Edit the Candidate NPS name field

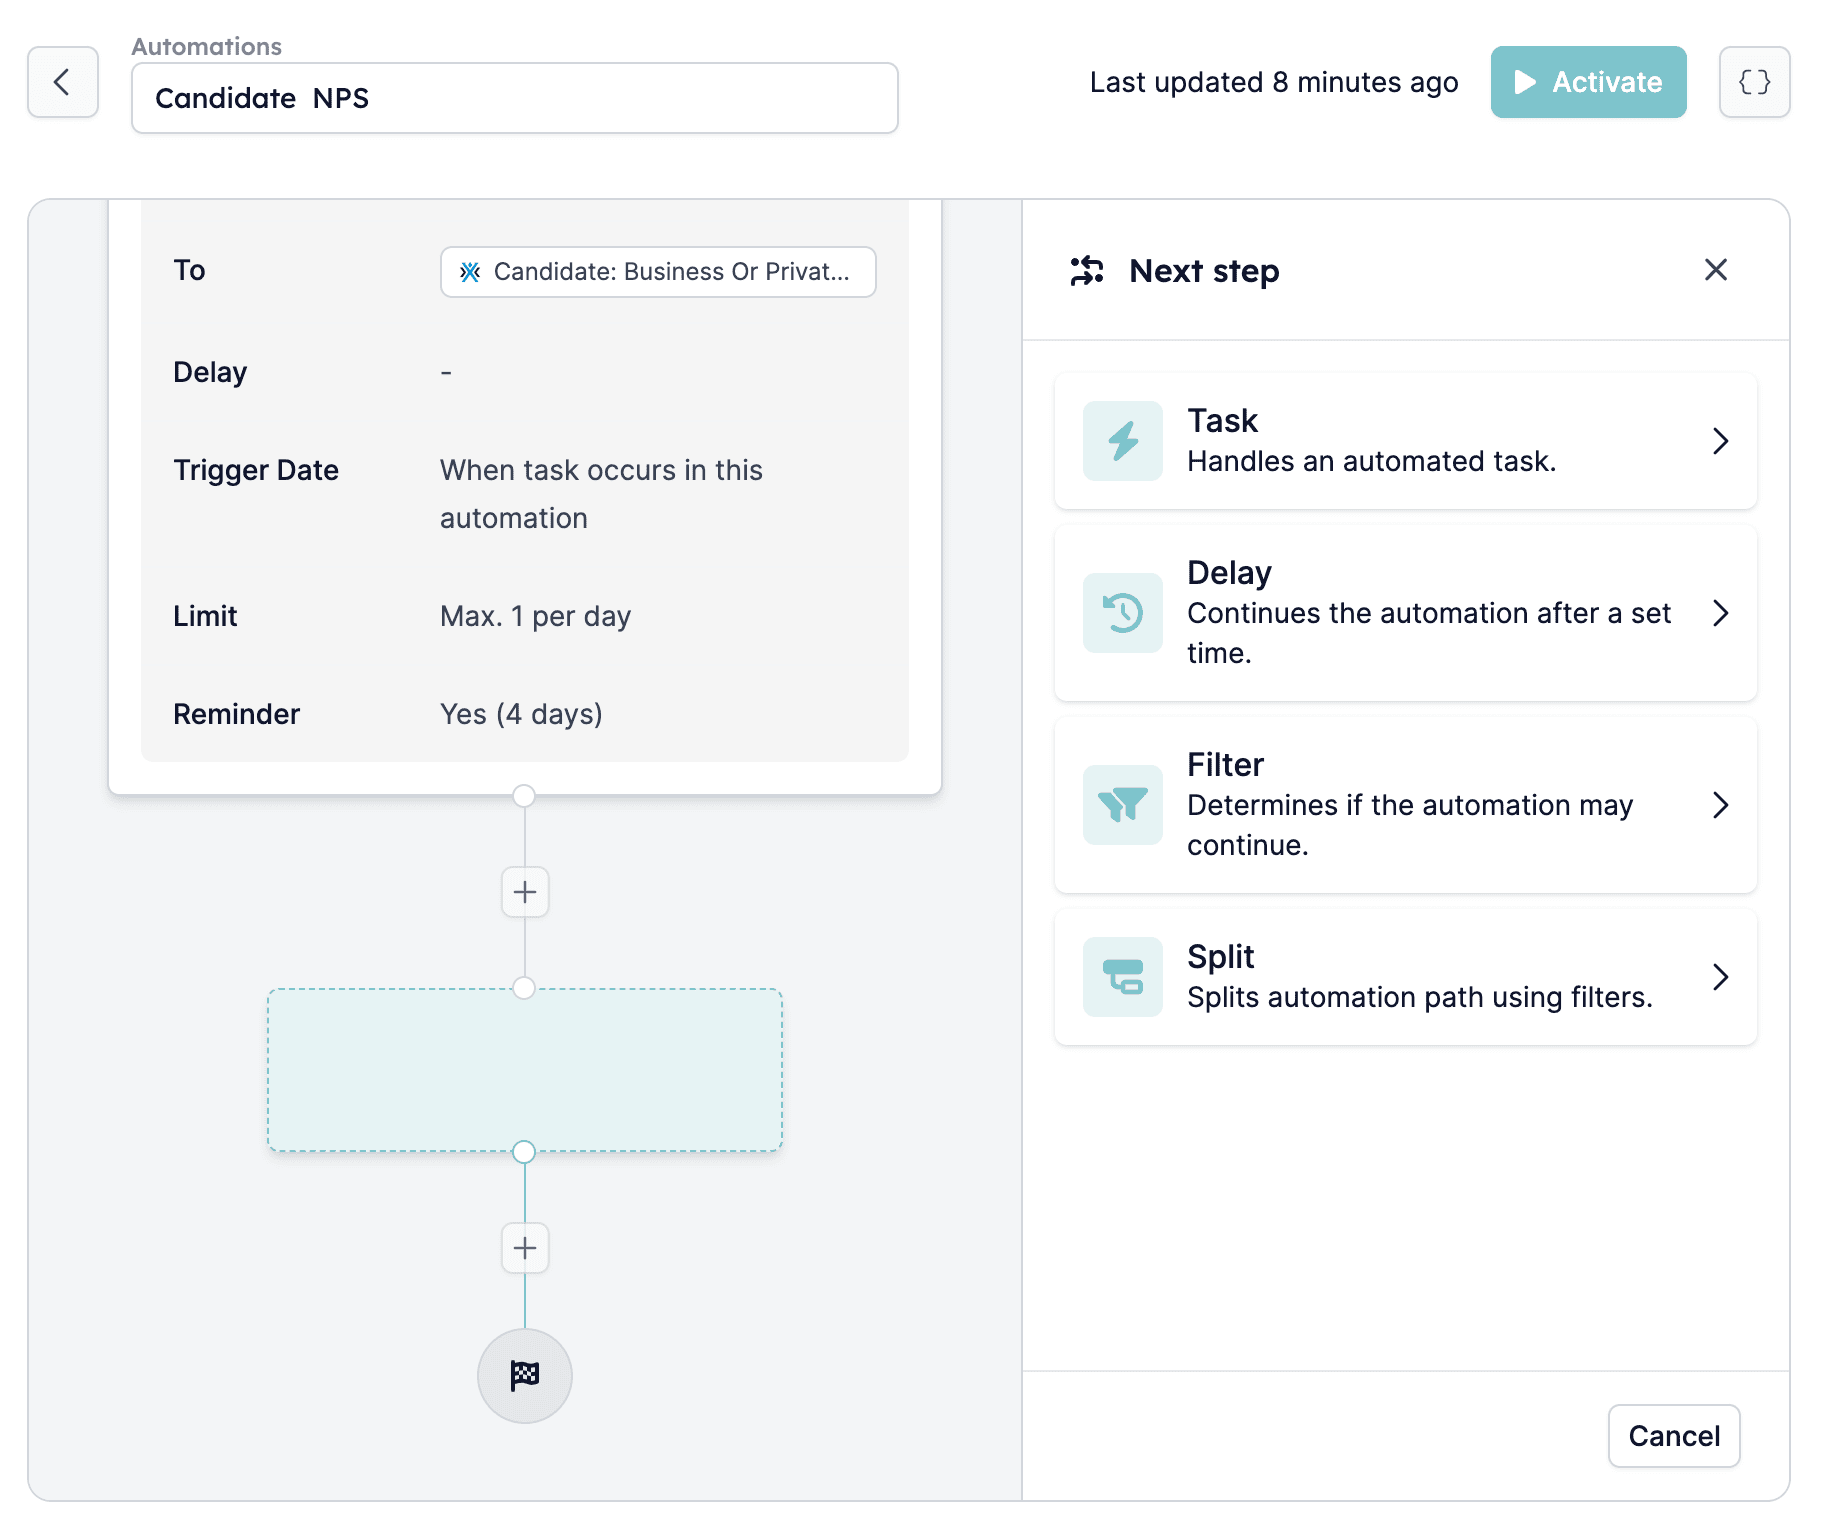515,98
